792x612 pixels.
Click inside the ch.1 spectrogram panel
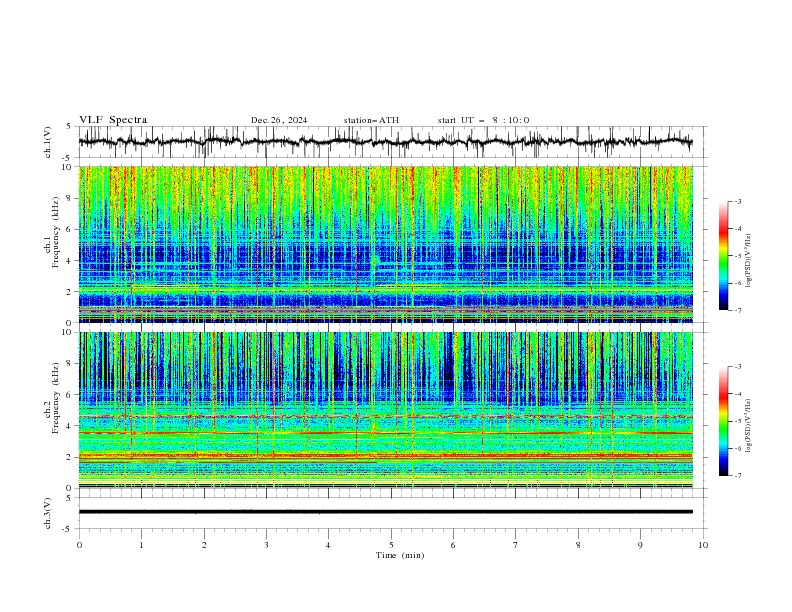tap(385, 244)
